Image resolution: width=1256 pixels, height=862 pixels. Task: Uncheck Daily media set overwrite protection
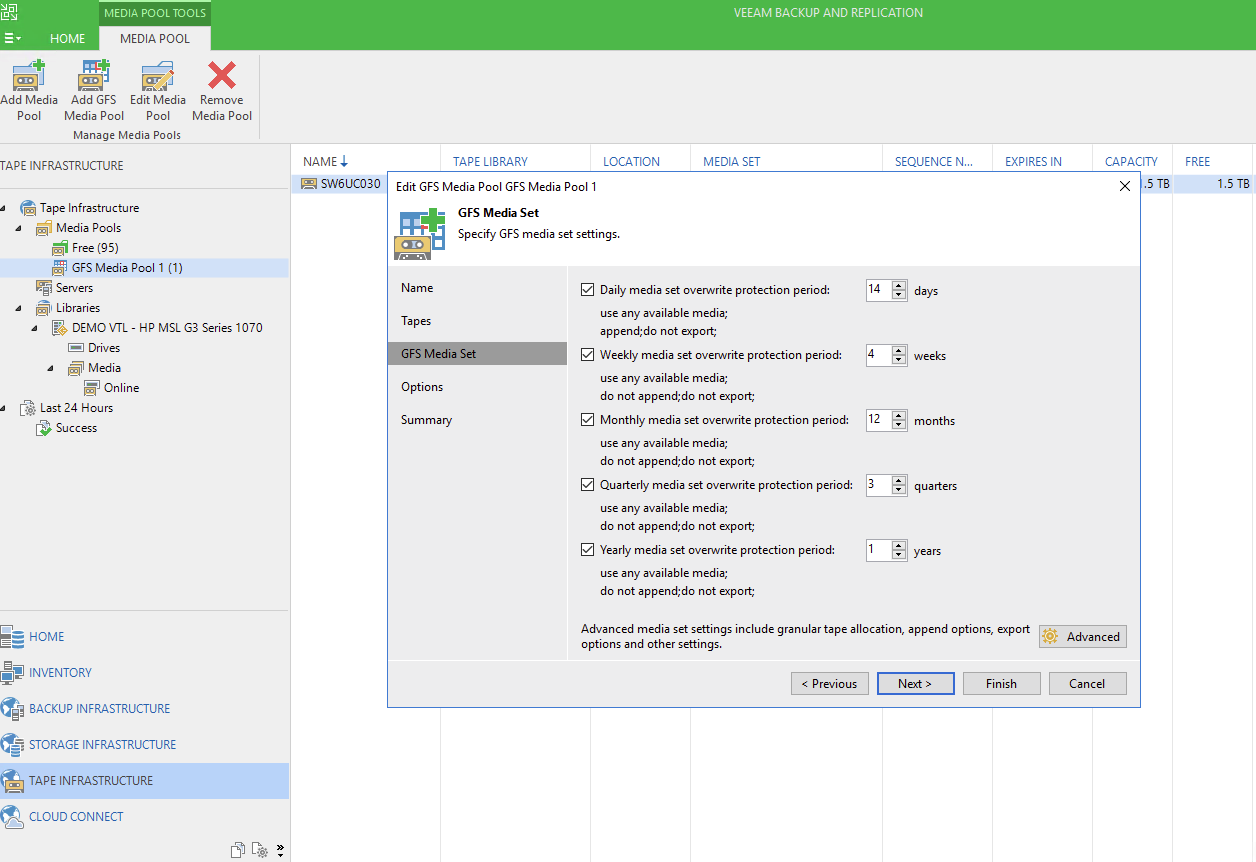click(x=588, y=290)
